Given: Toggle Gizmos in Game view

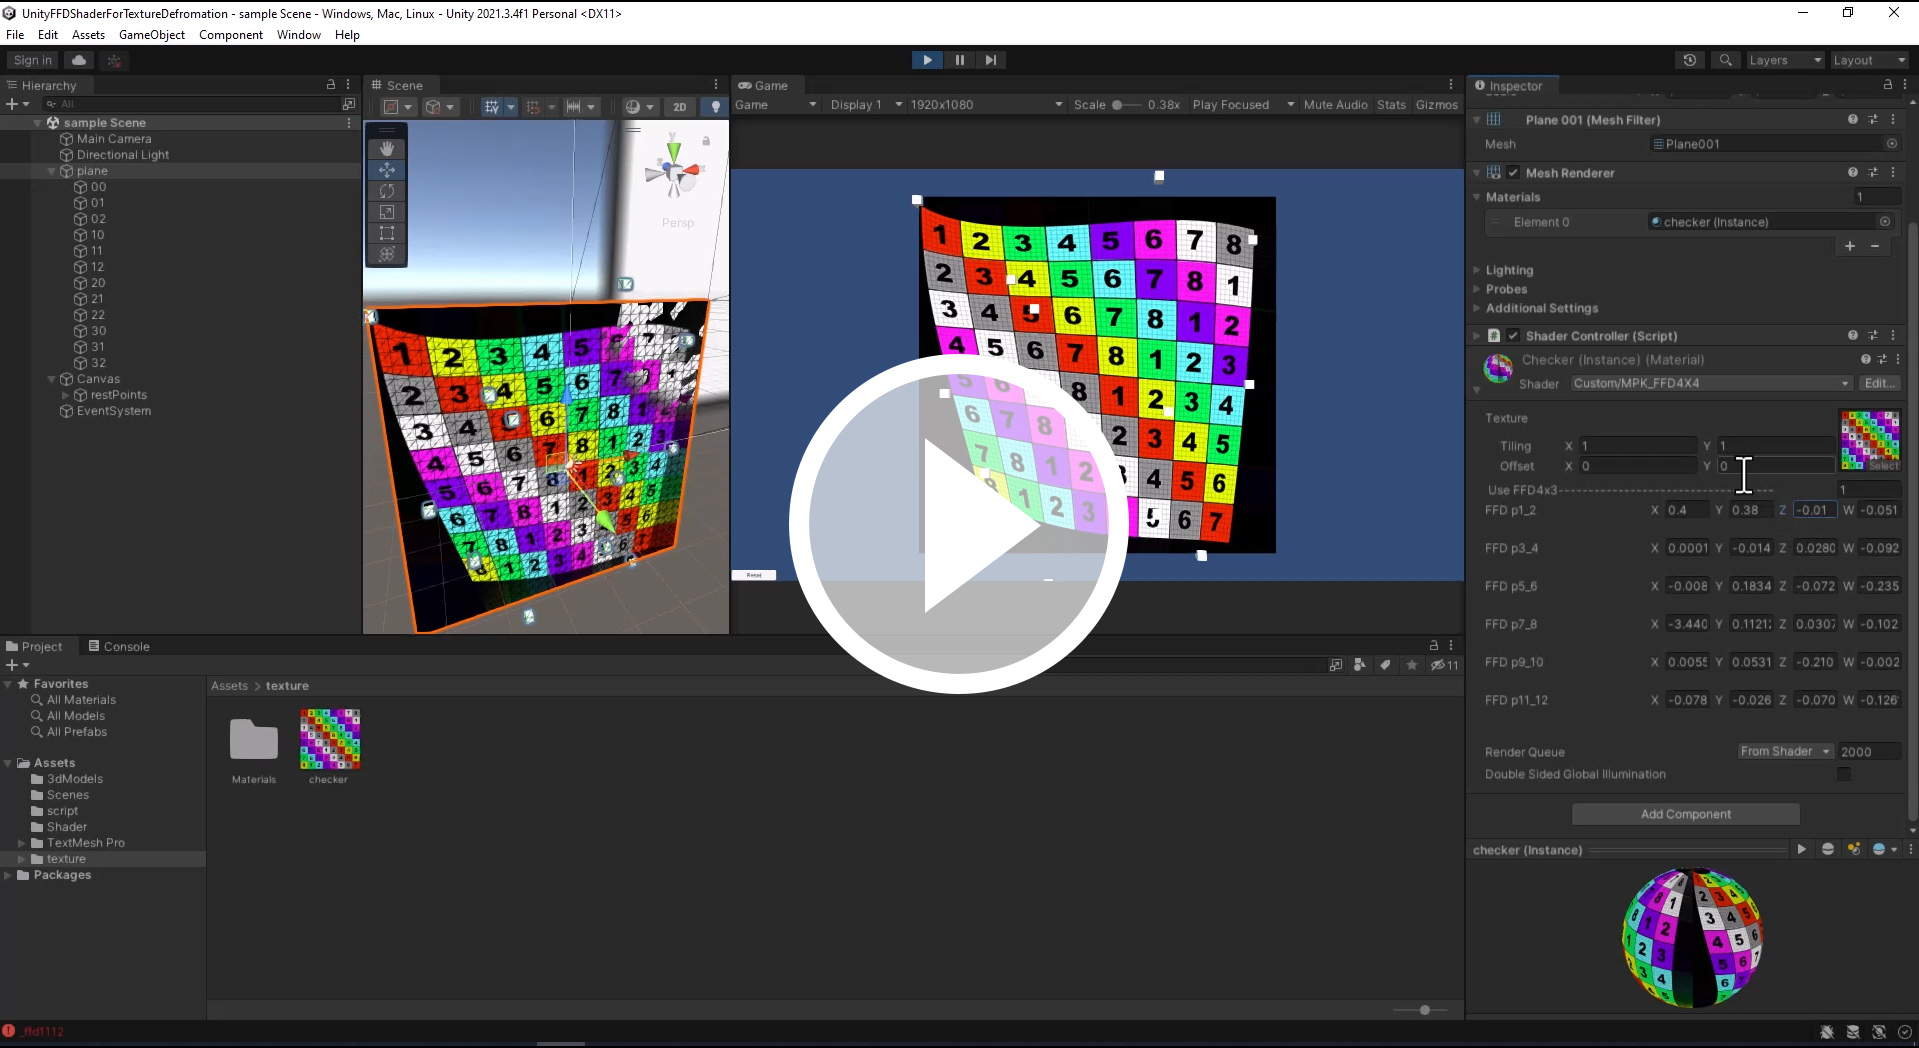Looking at the screenshot, I should [1437, 104].
